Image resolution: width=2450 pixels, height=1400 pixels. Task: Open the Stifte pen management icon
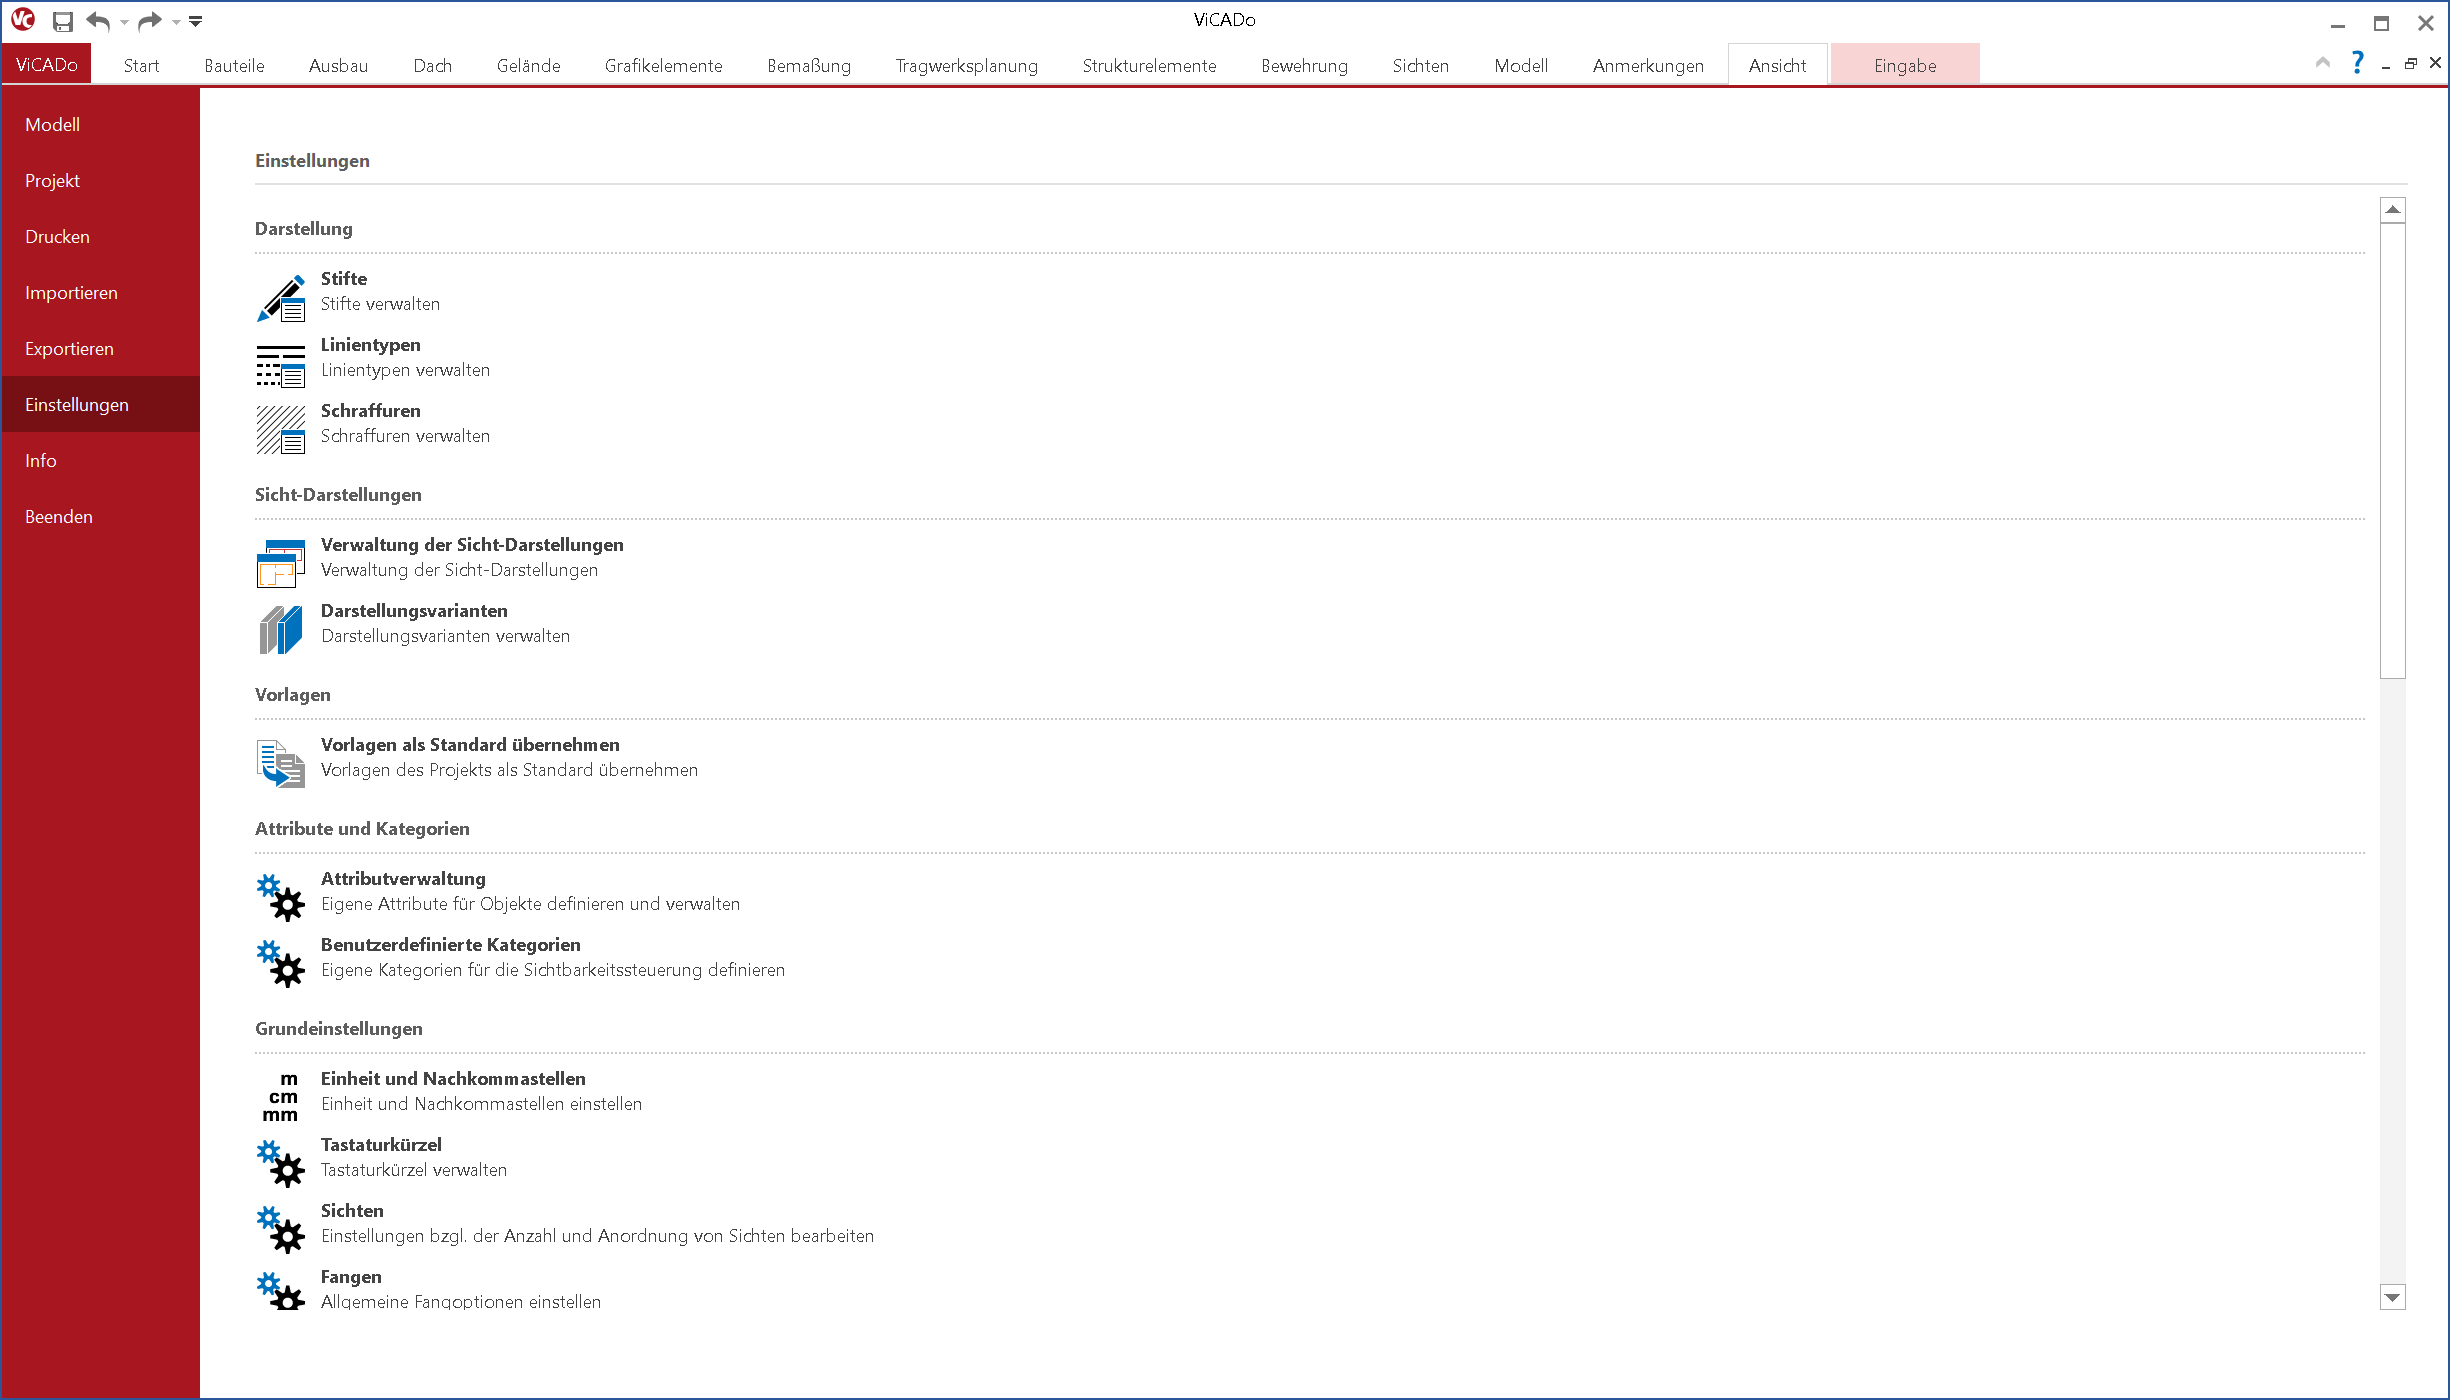point(281,298)
